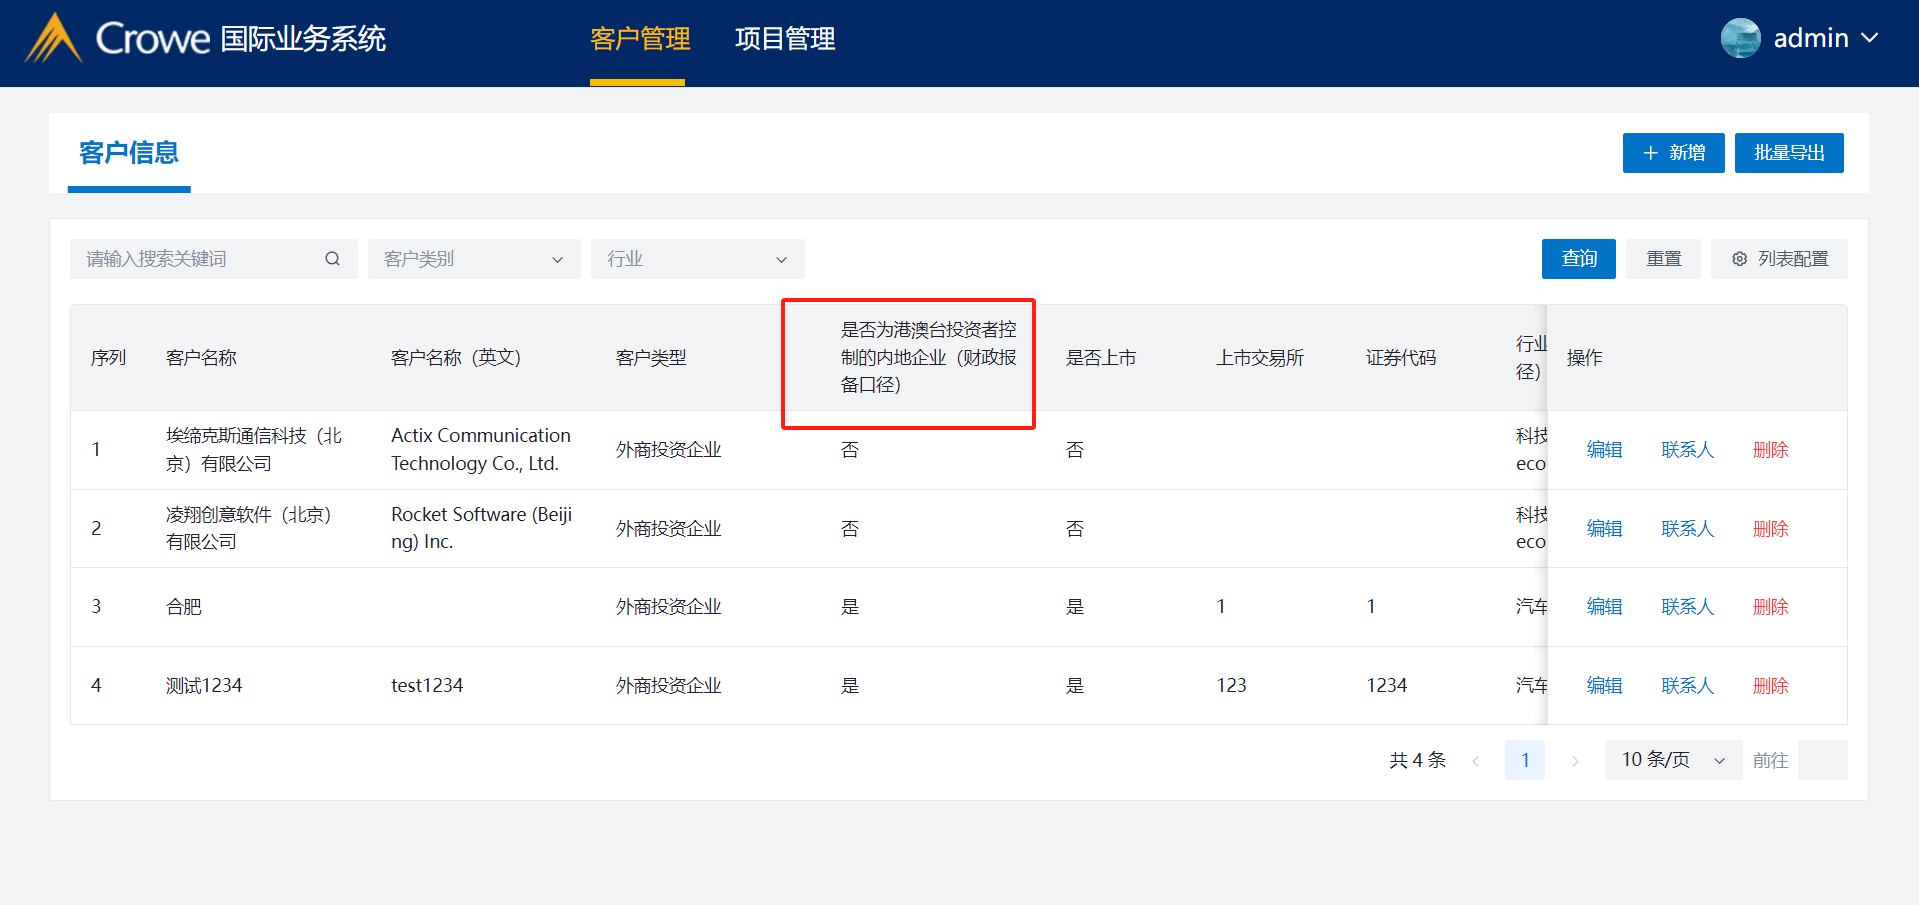Click the 序列 column header

coord(108,358)
